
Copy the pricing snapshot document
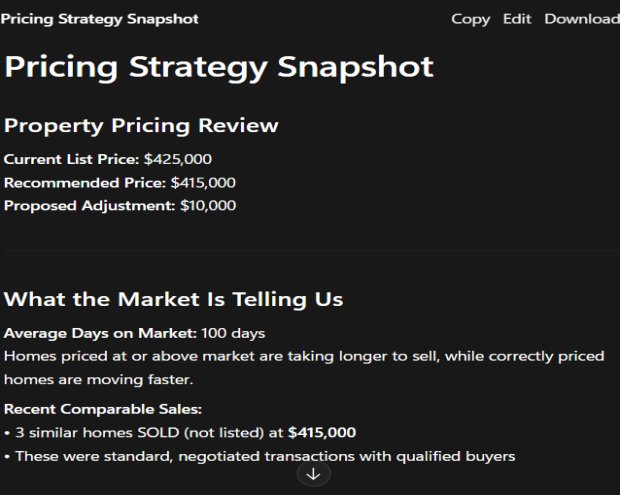pyautogui.click(x=470, y=19)
